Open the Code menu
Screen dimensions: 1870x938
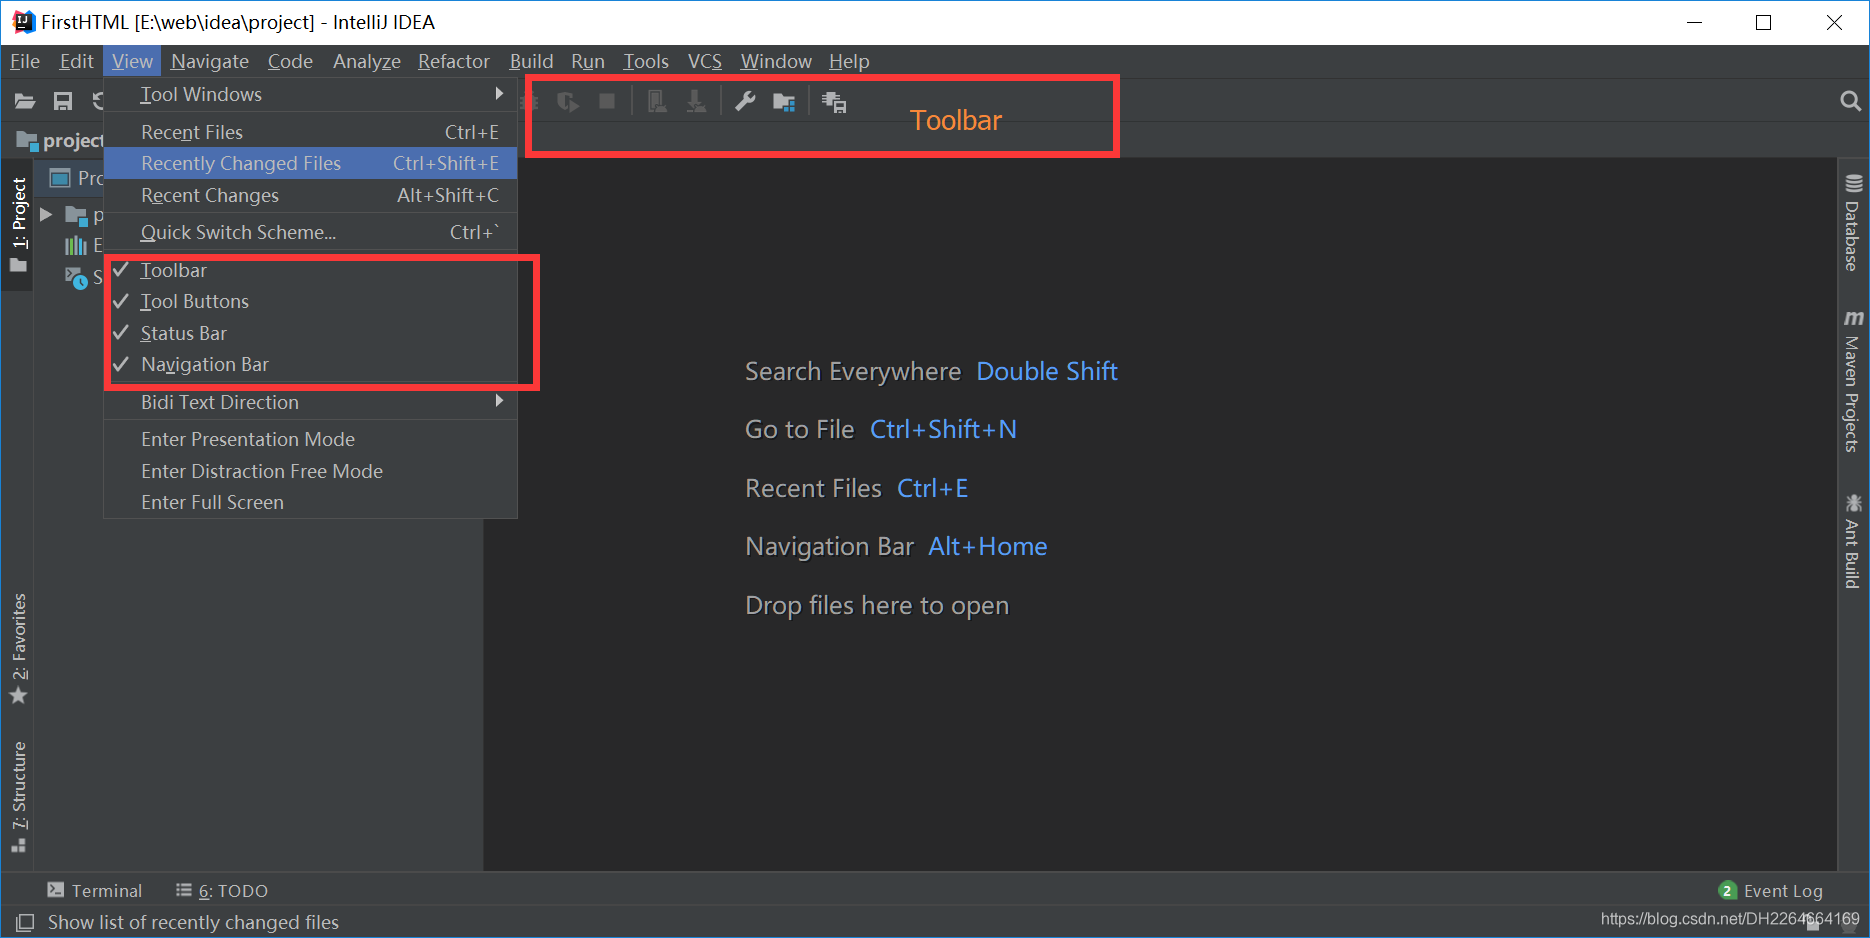pyautogui.click(x=290, y=61)
